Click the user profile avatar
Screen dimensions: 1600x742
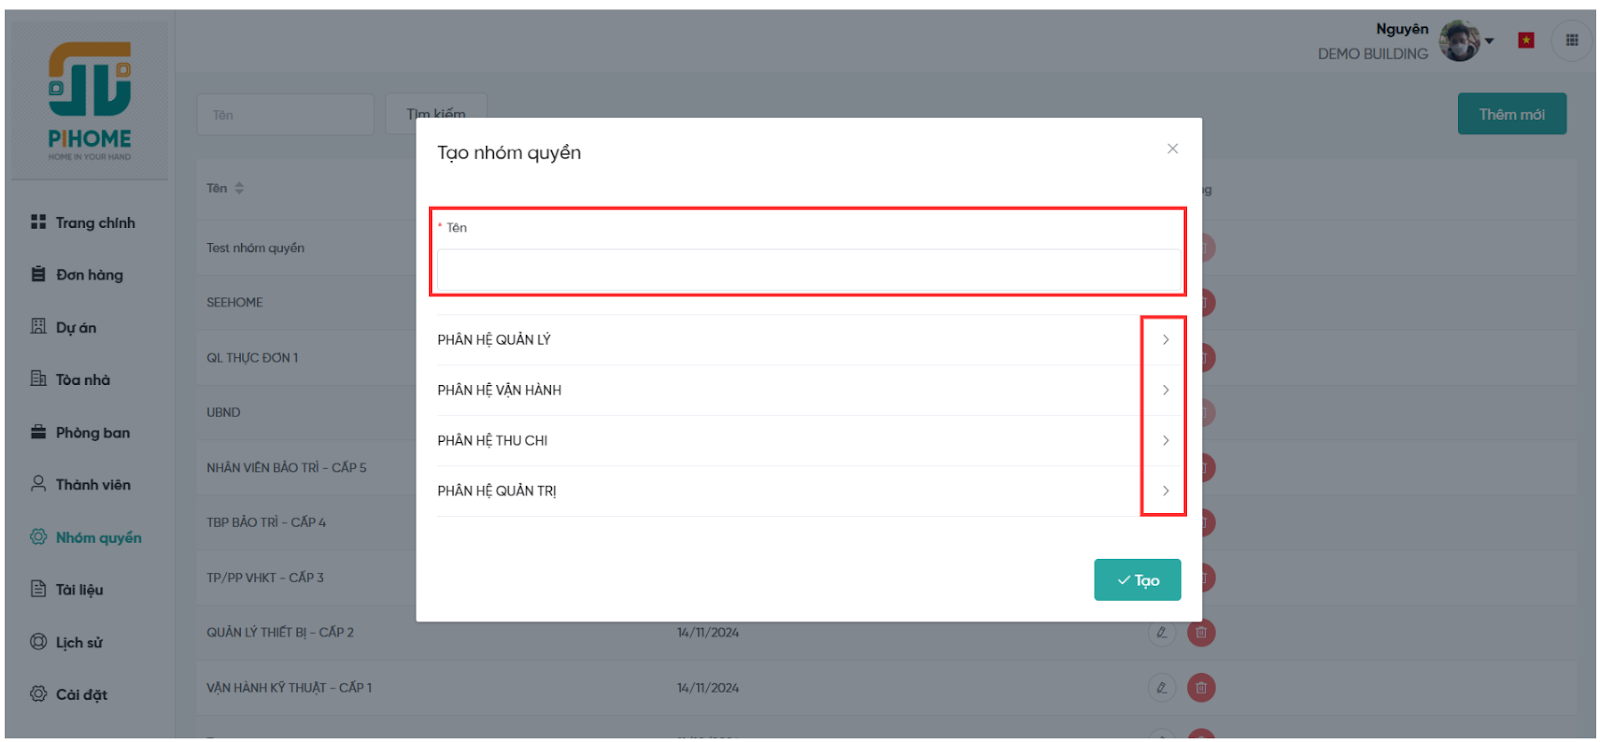point(1459,41)
